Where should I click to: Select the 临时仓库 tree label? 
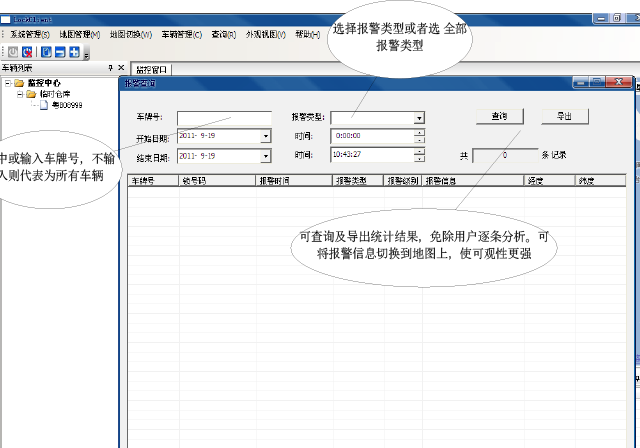point(55,94)
